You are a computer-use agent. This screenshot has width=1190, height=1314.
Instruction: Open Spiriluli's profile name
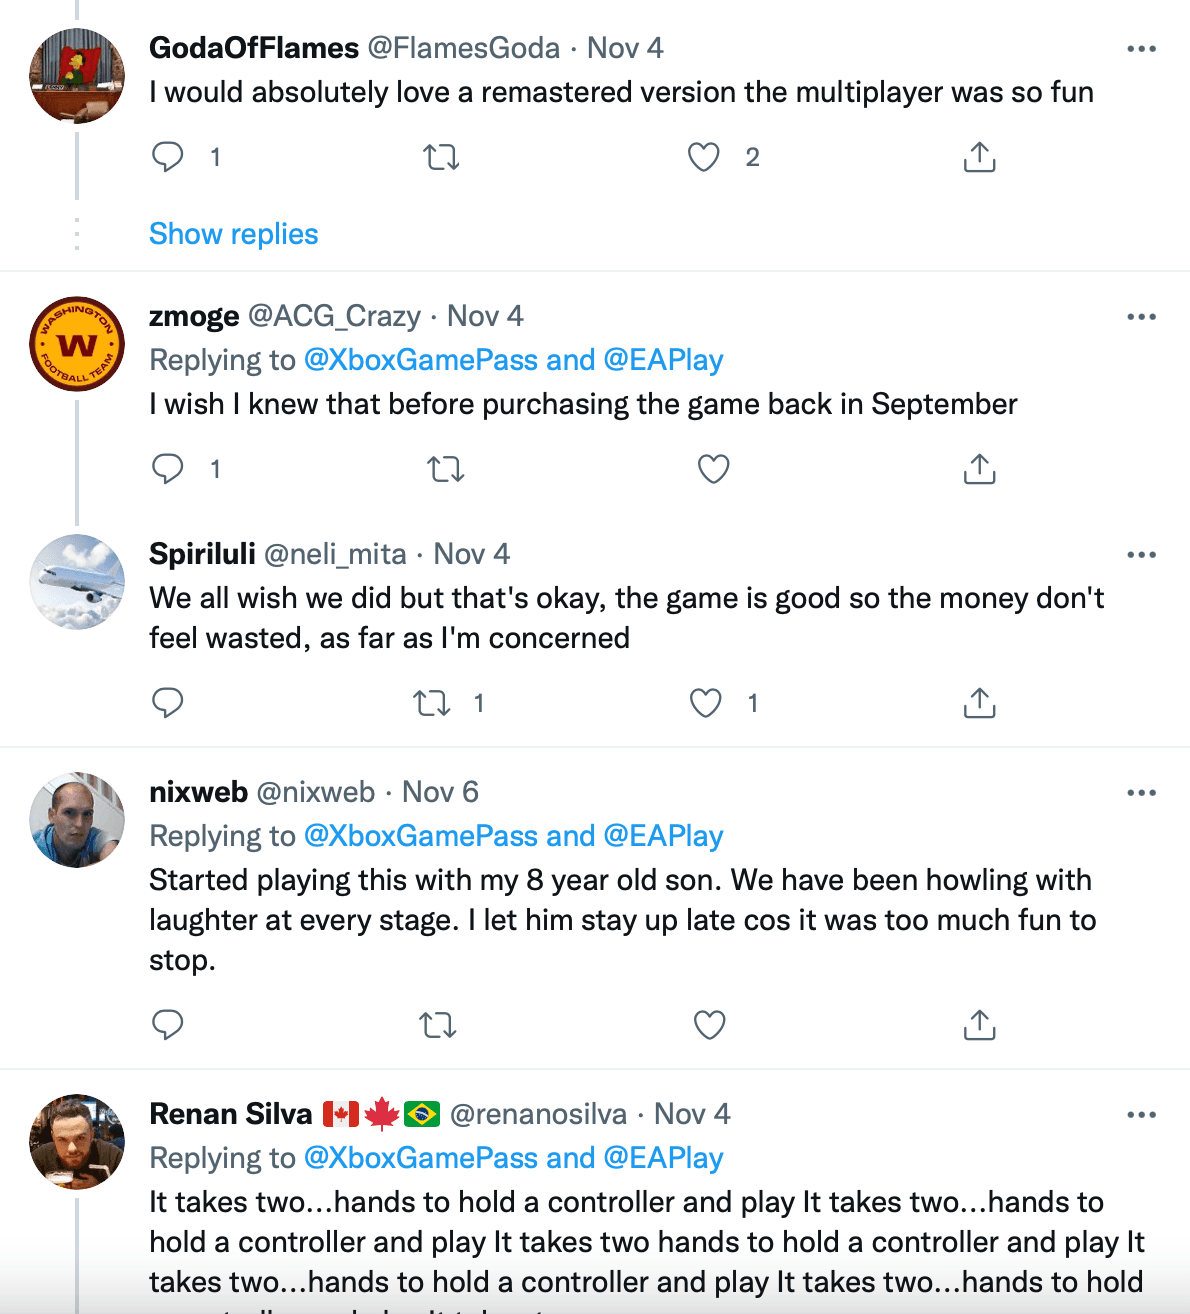pyautogui.click(x=202, y=554)
